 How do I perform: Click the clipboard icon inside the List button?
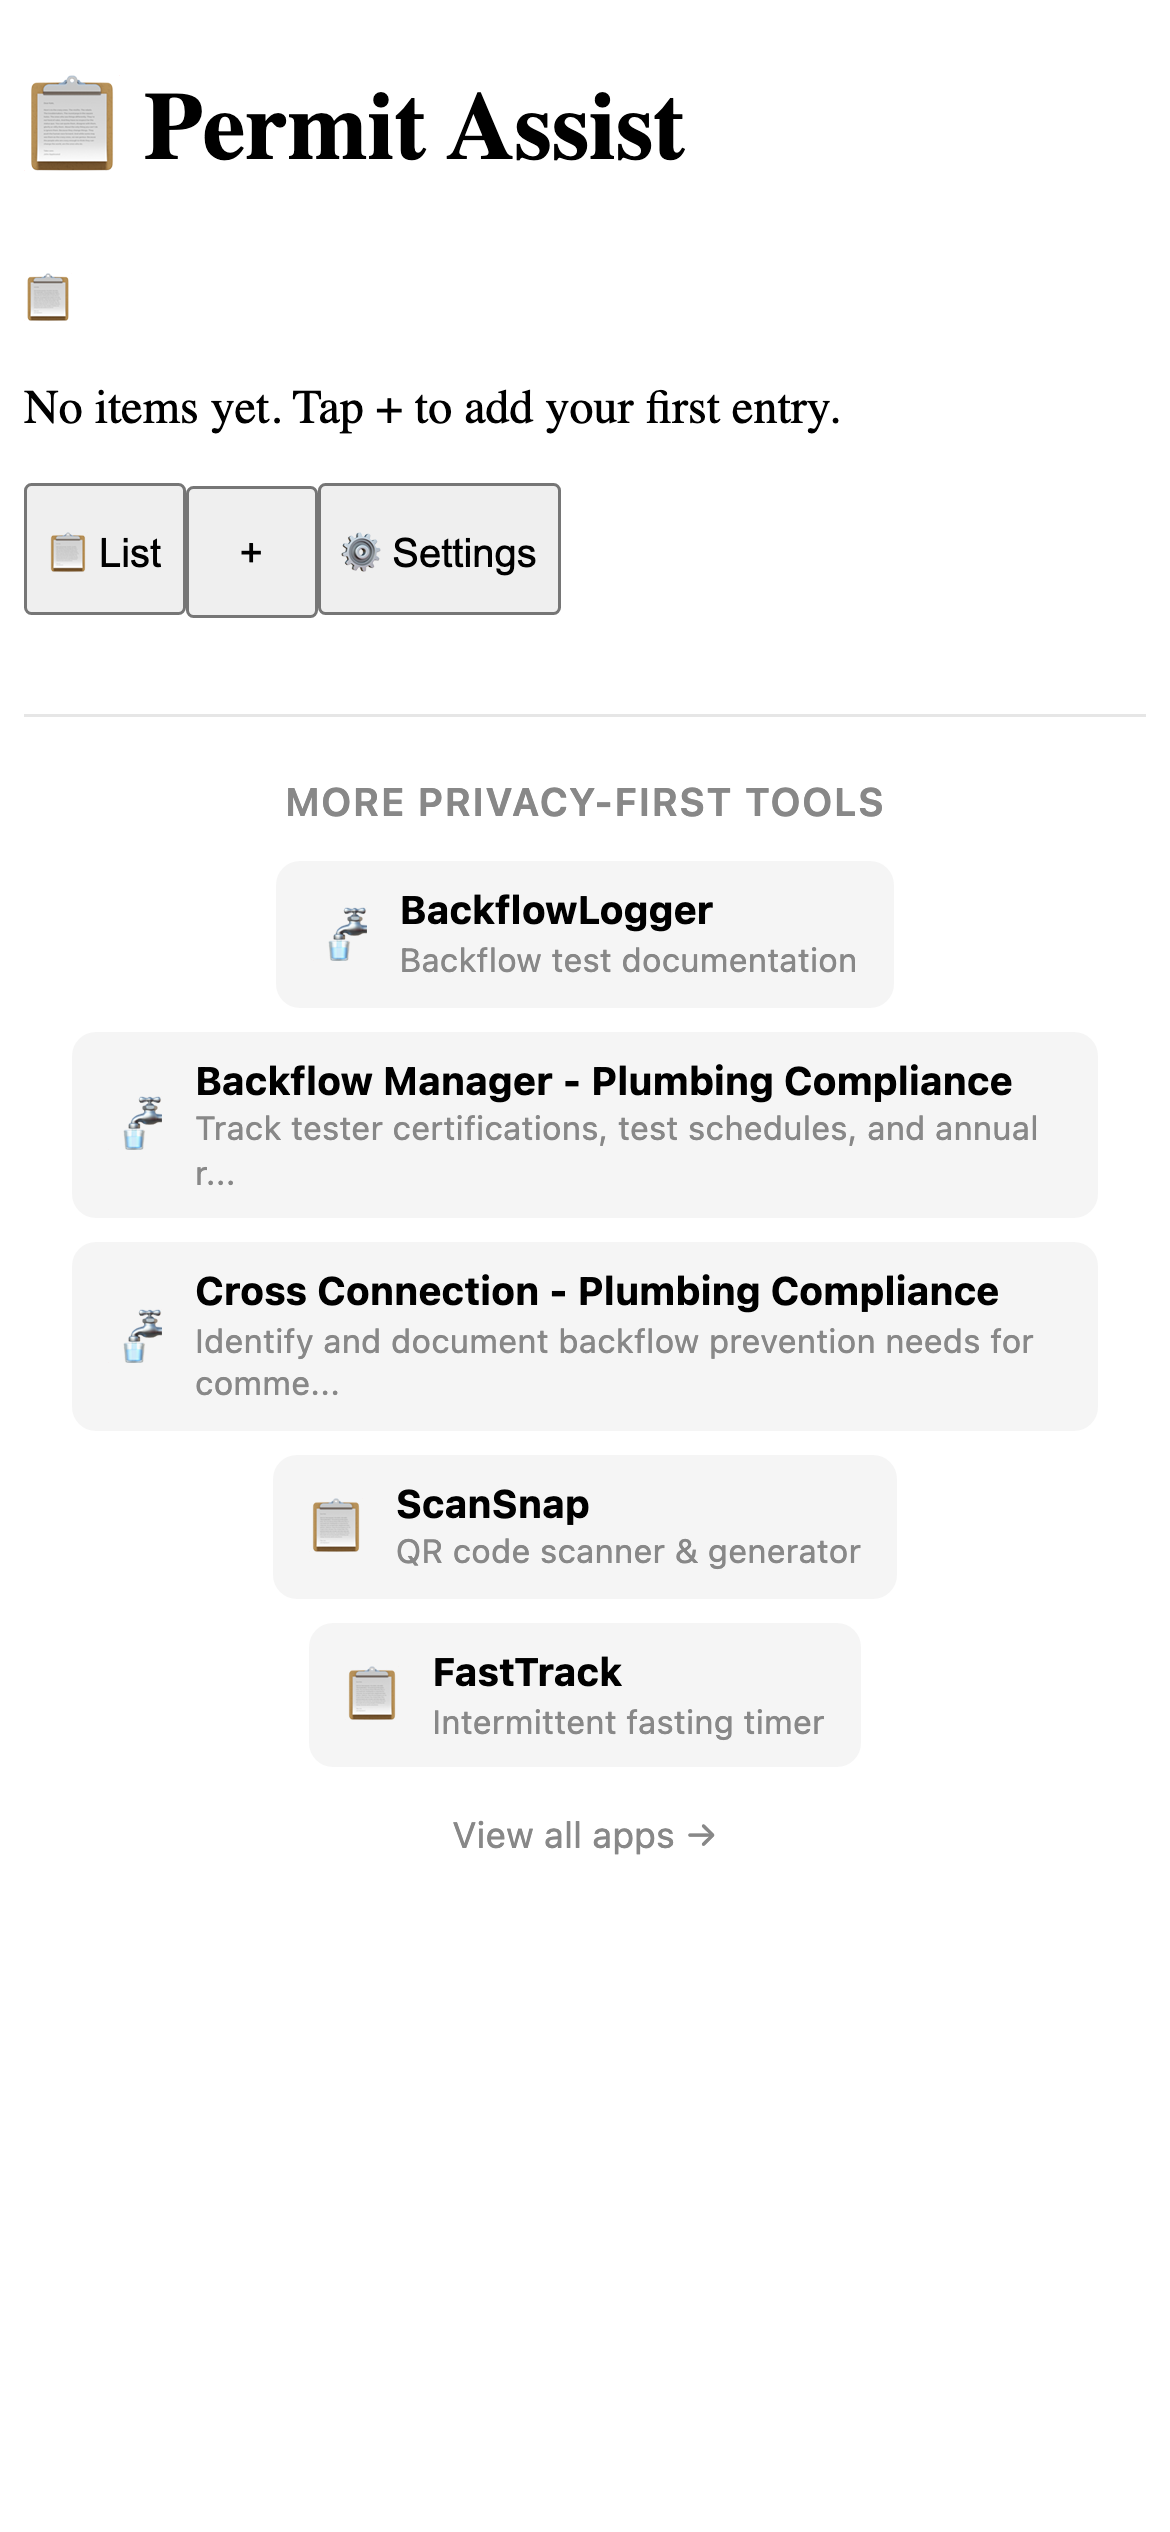[66, 551]
